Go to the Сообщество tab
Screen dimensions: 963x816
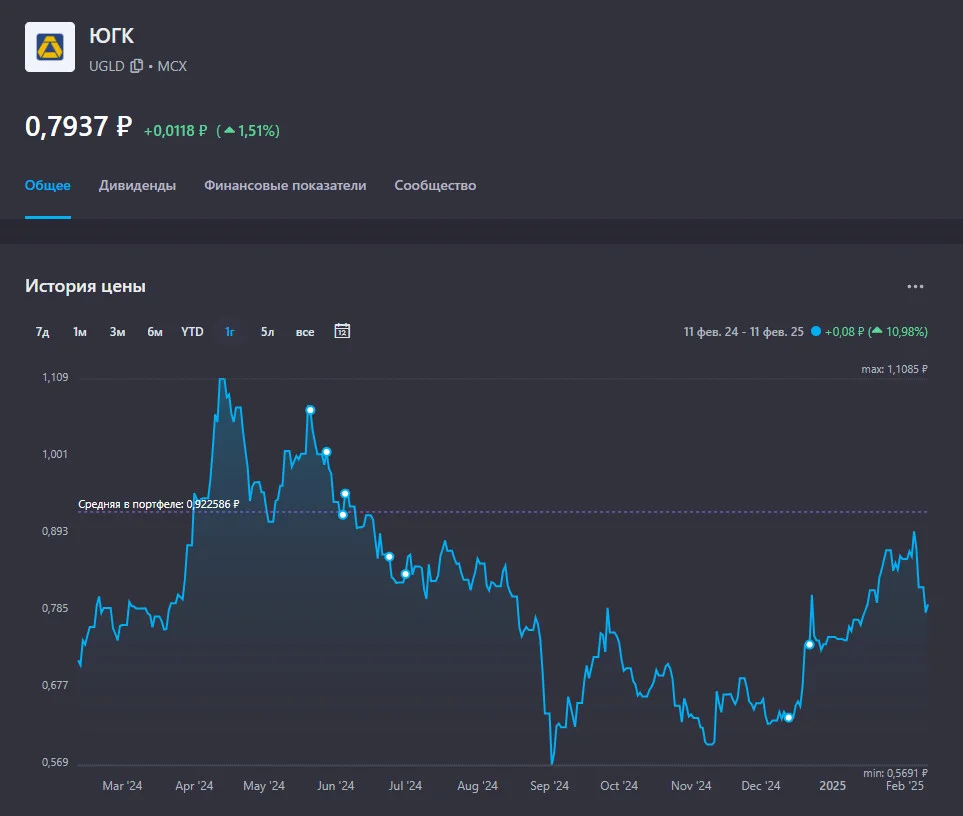(x=435, y=185)
